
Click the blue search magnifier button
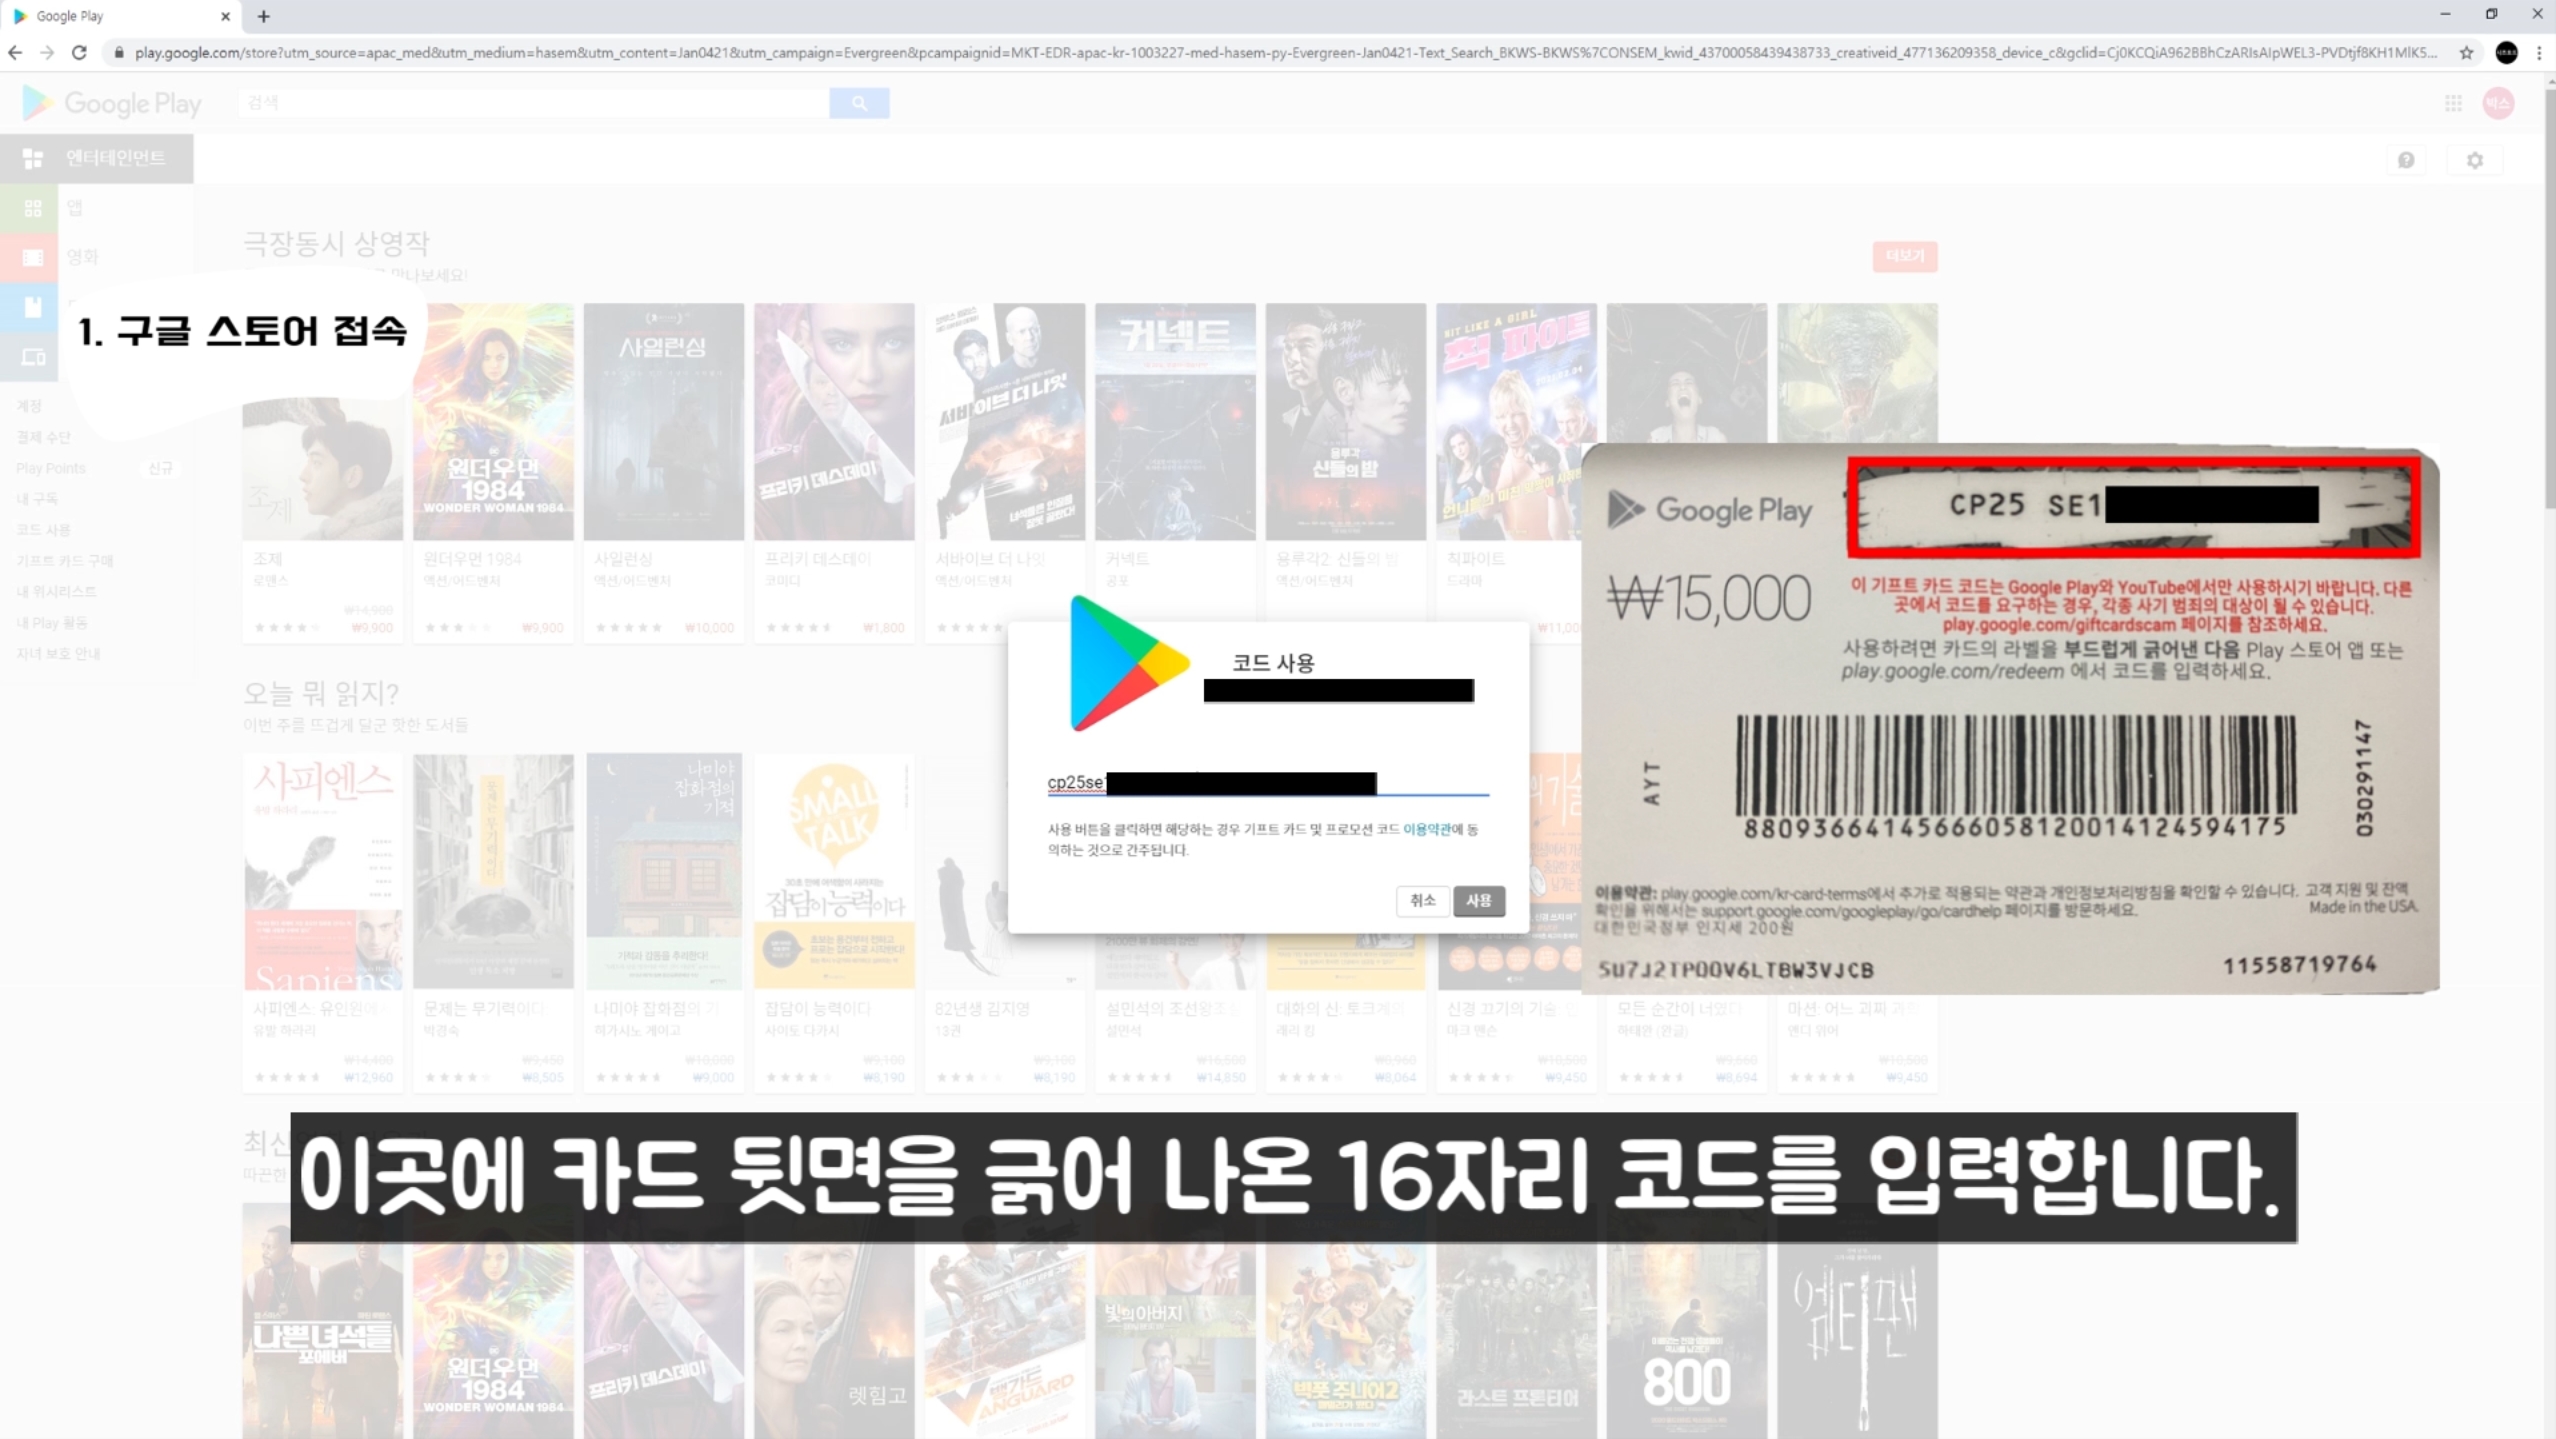(859, 103)
